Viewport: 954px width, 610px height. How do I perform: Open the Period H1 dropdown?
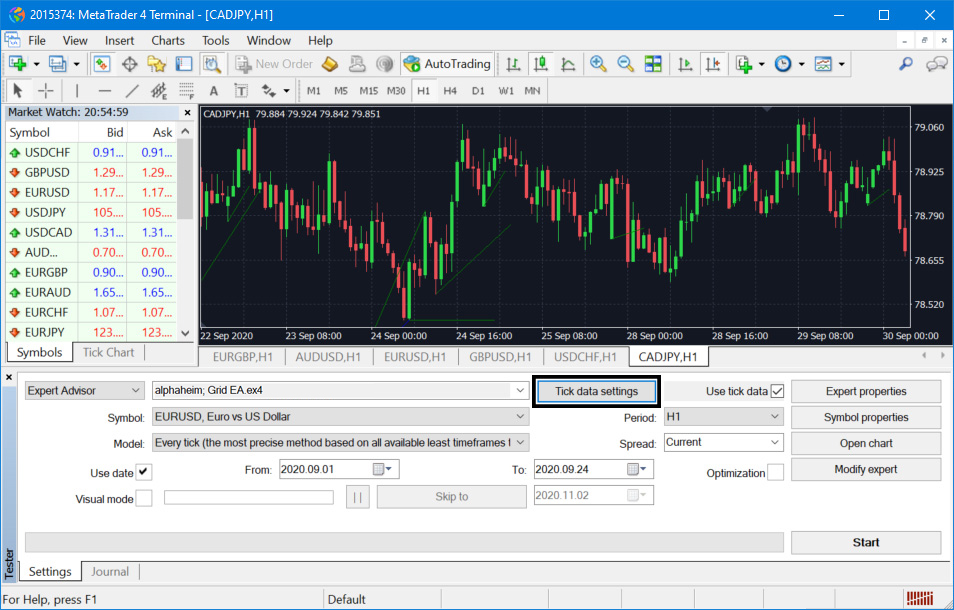pos(723,417)
